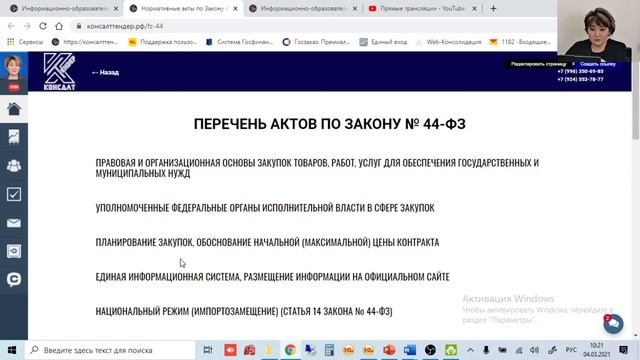Click the microphone icon in system tray
Screen dimensions: 640x360
[486, 350]
